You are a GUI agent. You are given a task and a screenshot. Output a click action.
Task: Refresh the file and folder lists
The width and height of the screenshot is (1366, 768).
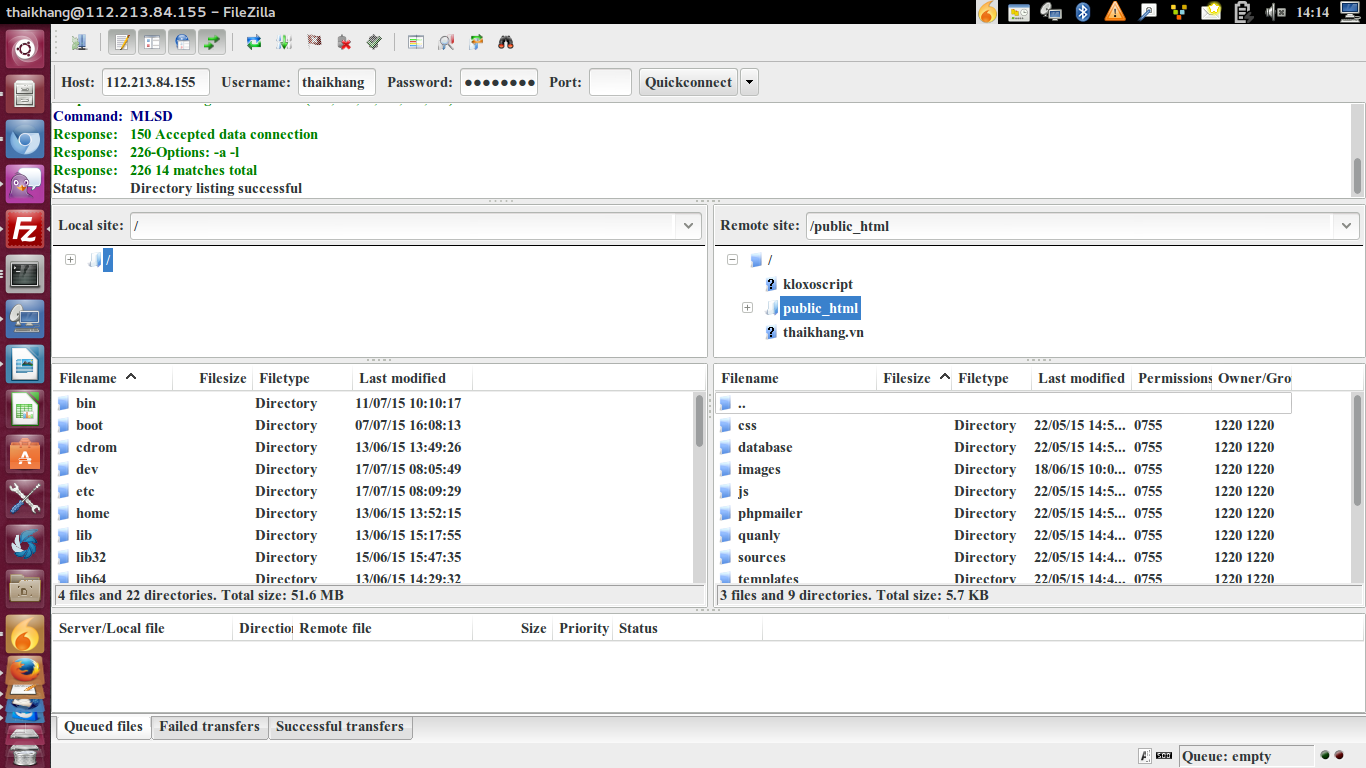[254, 42]
